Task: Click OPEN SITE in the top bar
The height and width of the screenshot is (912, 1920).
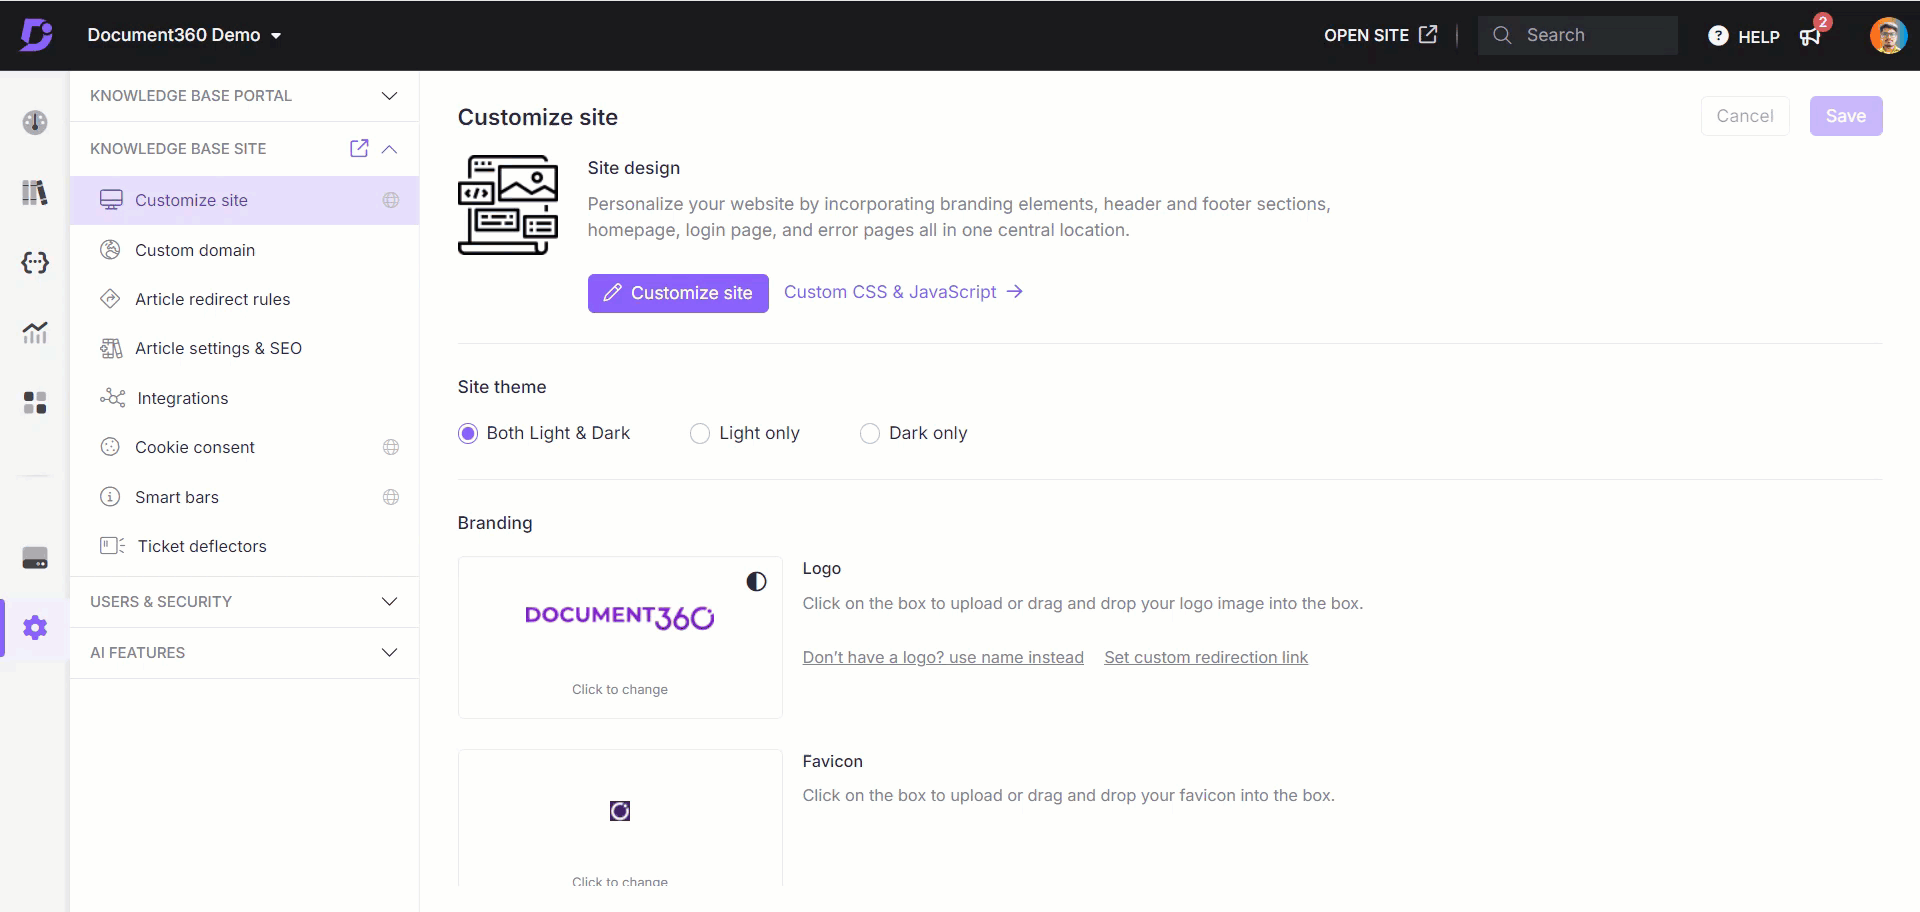Action: click(x=1380, y=35)
